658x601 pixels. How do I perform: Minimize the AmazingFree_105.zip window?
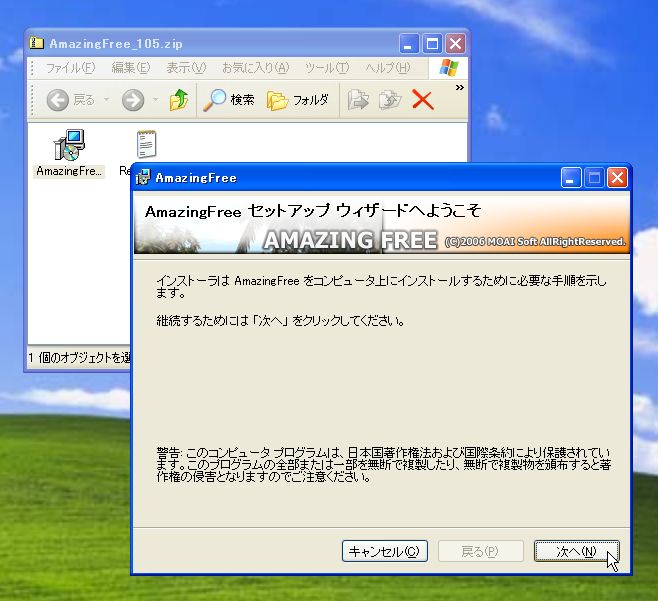tap(409, 43)
